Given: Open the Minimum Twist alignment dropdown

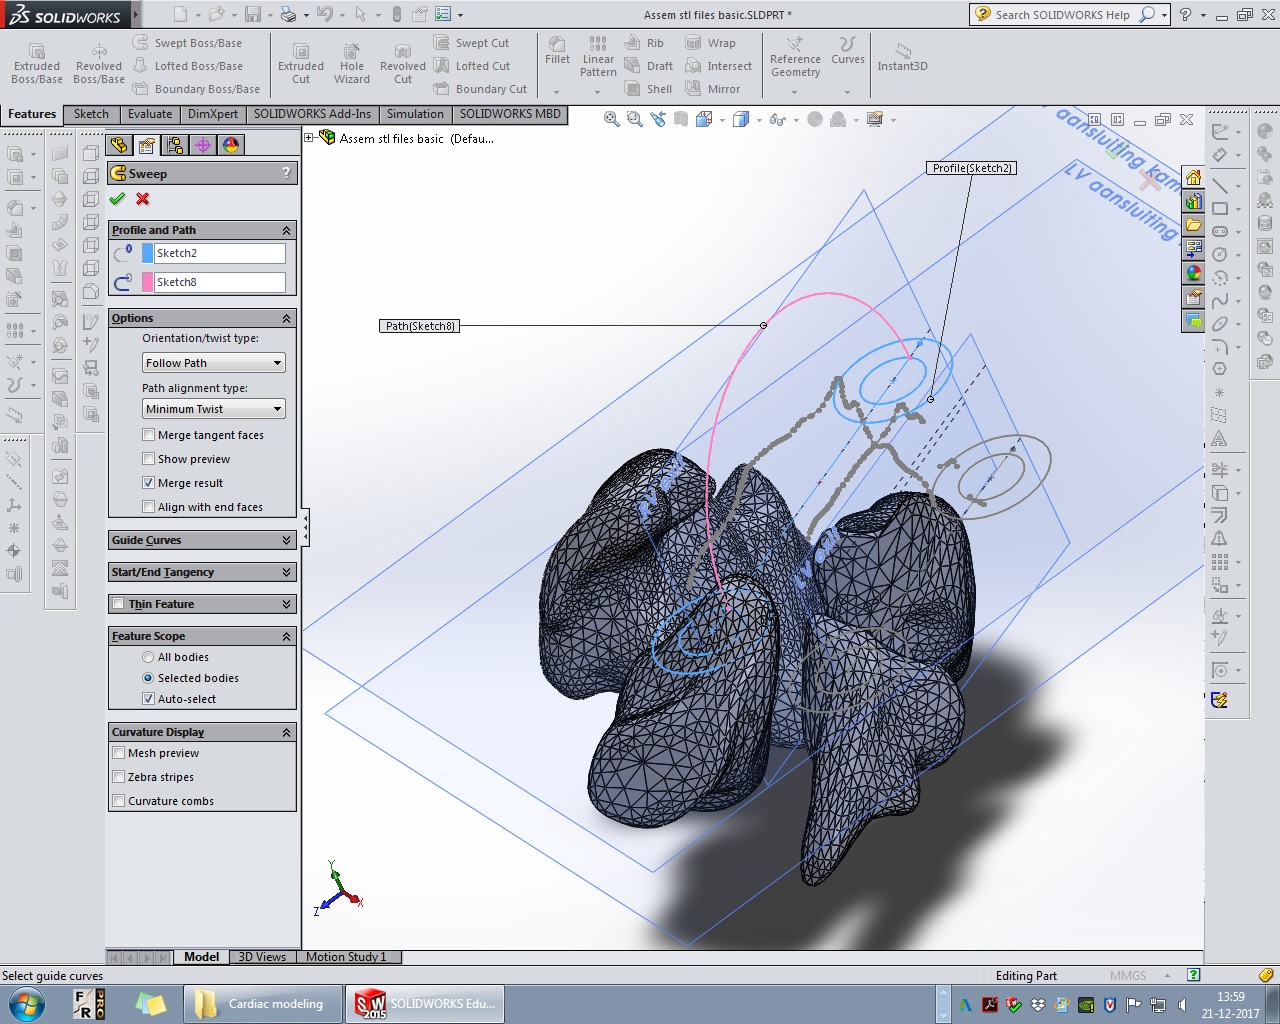Looking at the screenshot, I should tap(214, 409).
